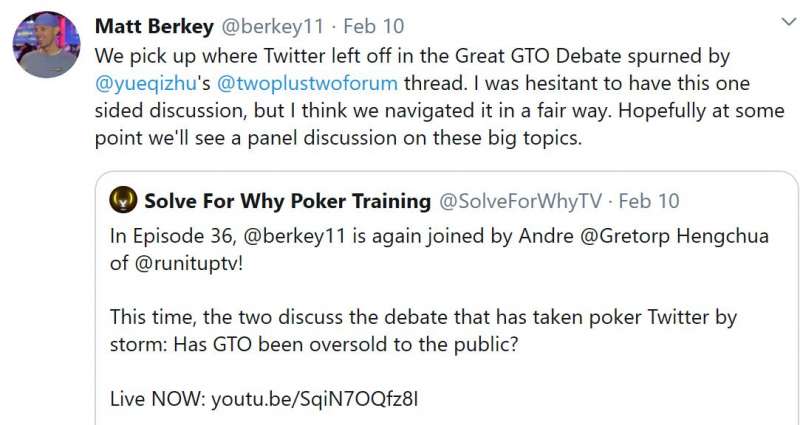Open Matt Berkey's display name link
The image size is (800, 425).
[x=153, y=24]
